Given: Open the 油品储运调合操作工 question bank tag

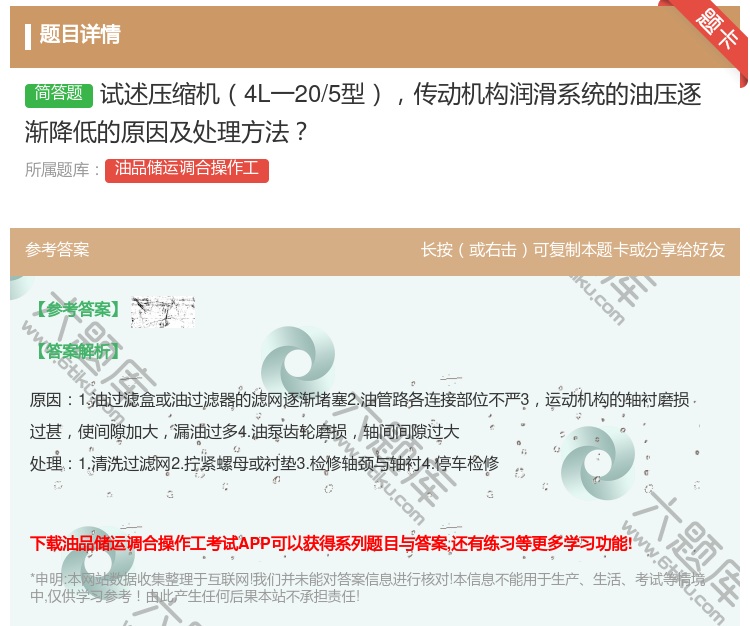Looking at the screenshot, I should (187, 170).
